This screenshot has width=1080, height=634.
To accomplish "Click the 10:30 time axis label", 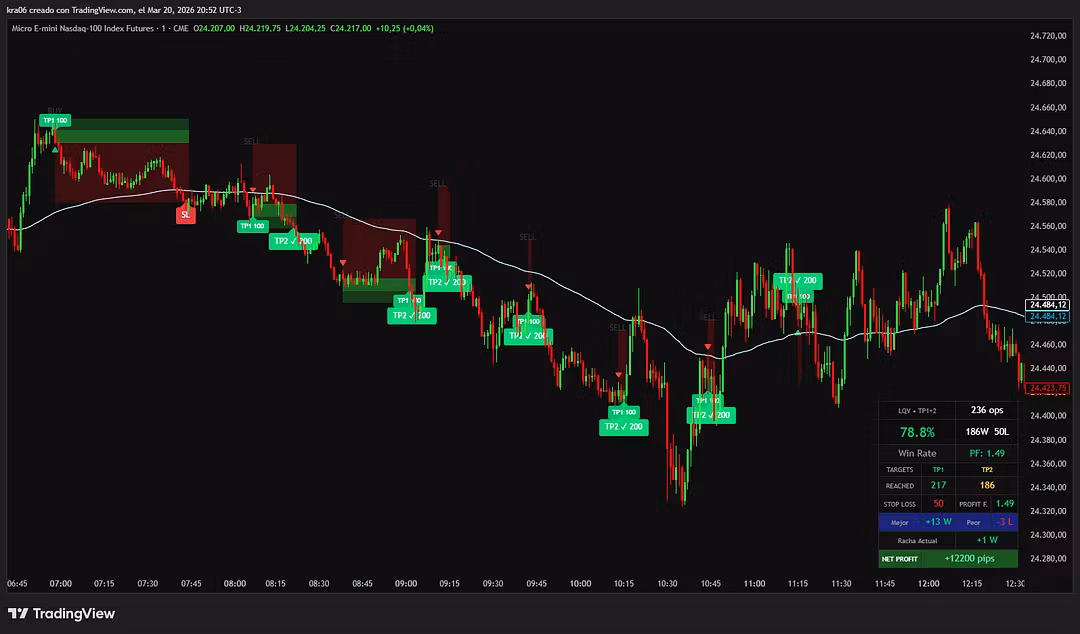I will pos(667,584).
